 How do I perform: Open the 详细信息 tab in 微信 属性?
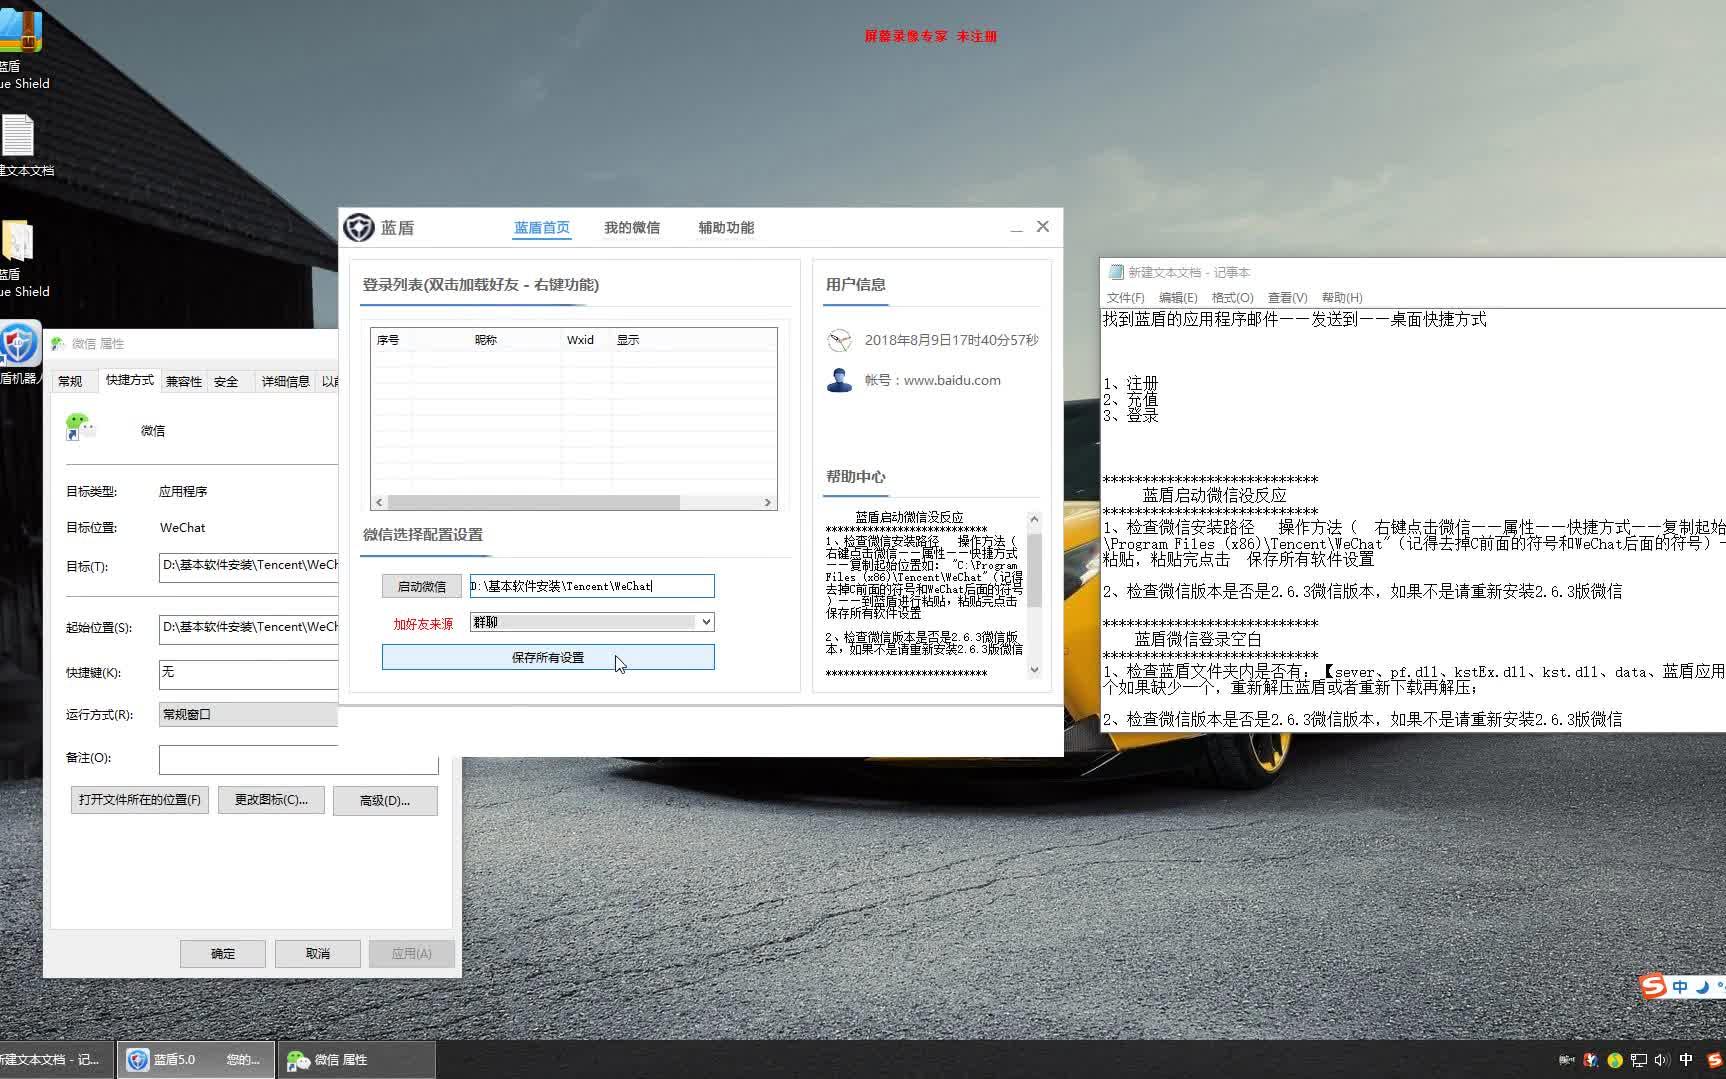tap(286, 381)
